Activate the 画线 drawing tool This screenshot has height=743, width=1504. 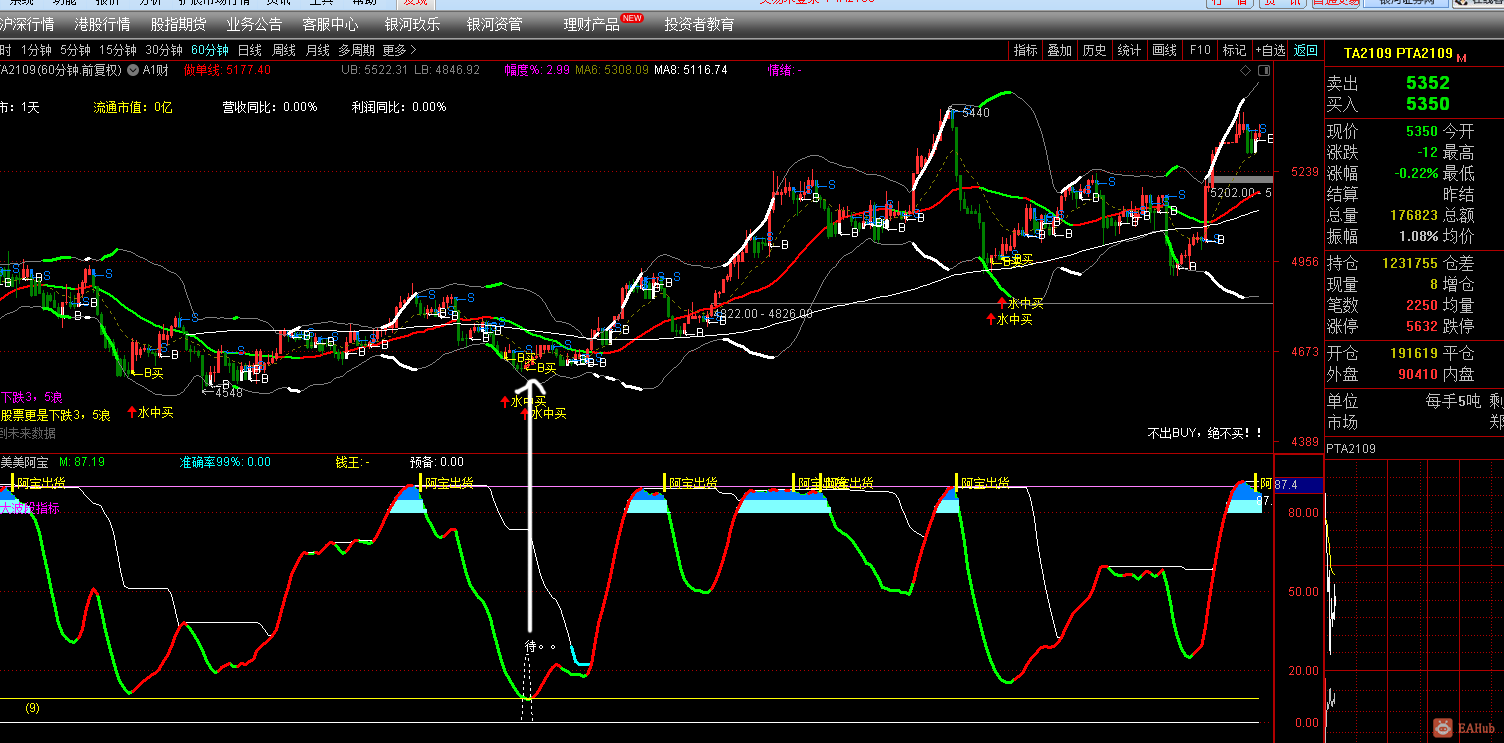pos(1165,50)
